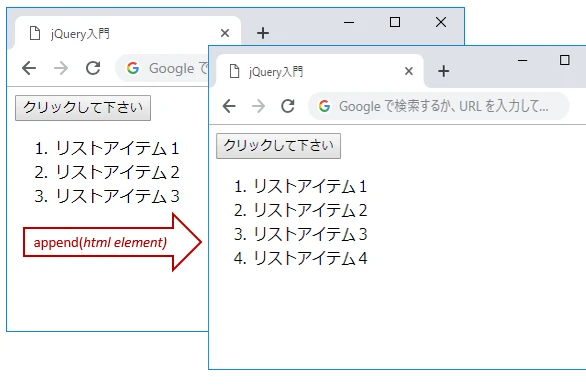Reload page in the front browser window

tap(288, 106)
